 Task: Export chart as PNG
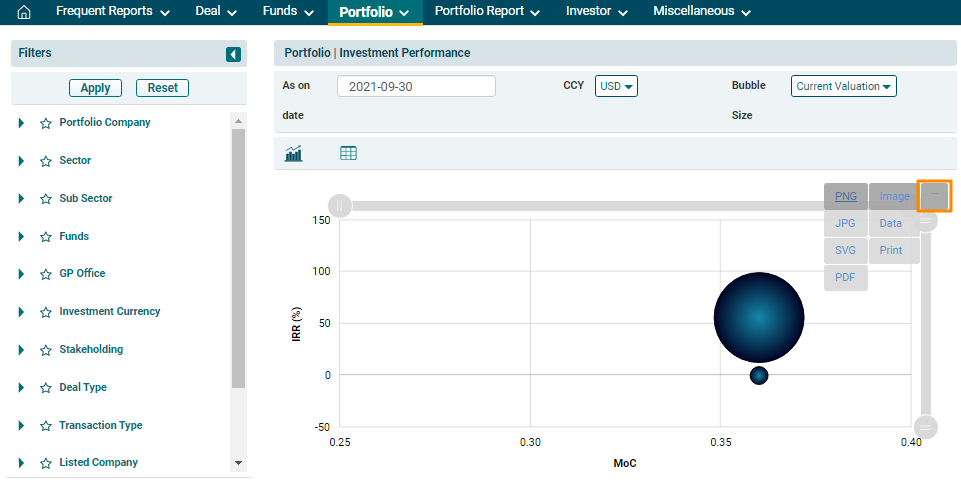[845, 196]
